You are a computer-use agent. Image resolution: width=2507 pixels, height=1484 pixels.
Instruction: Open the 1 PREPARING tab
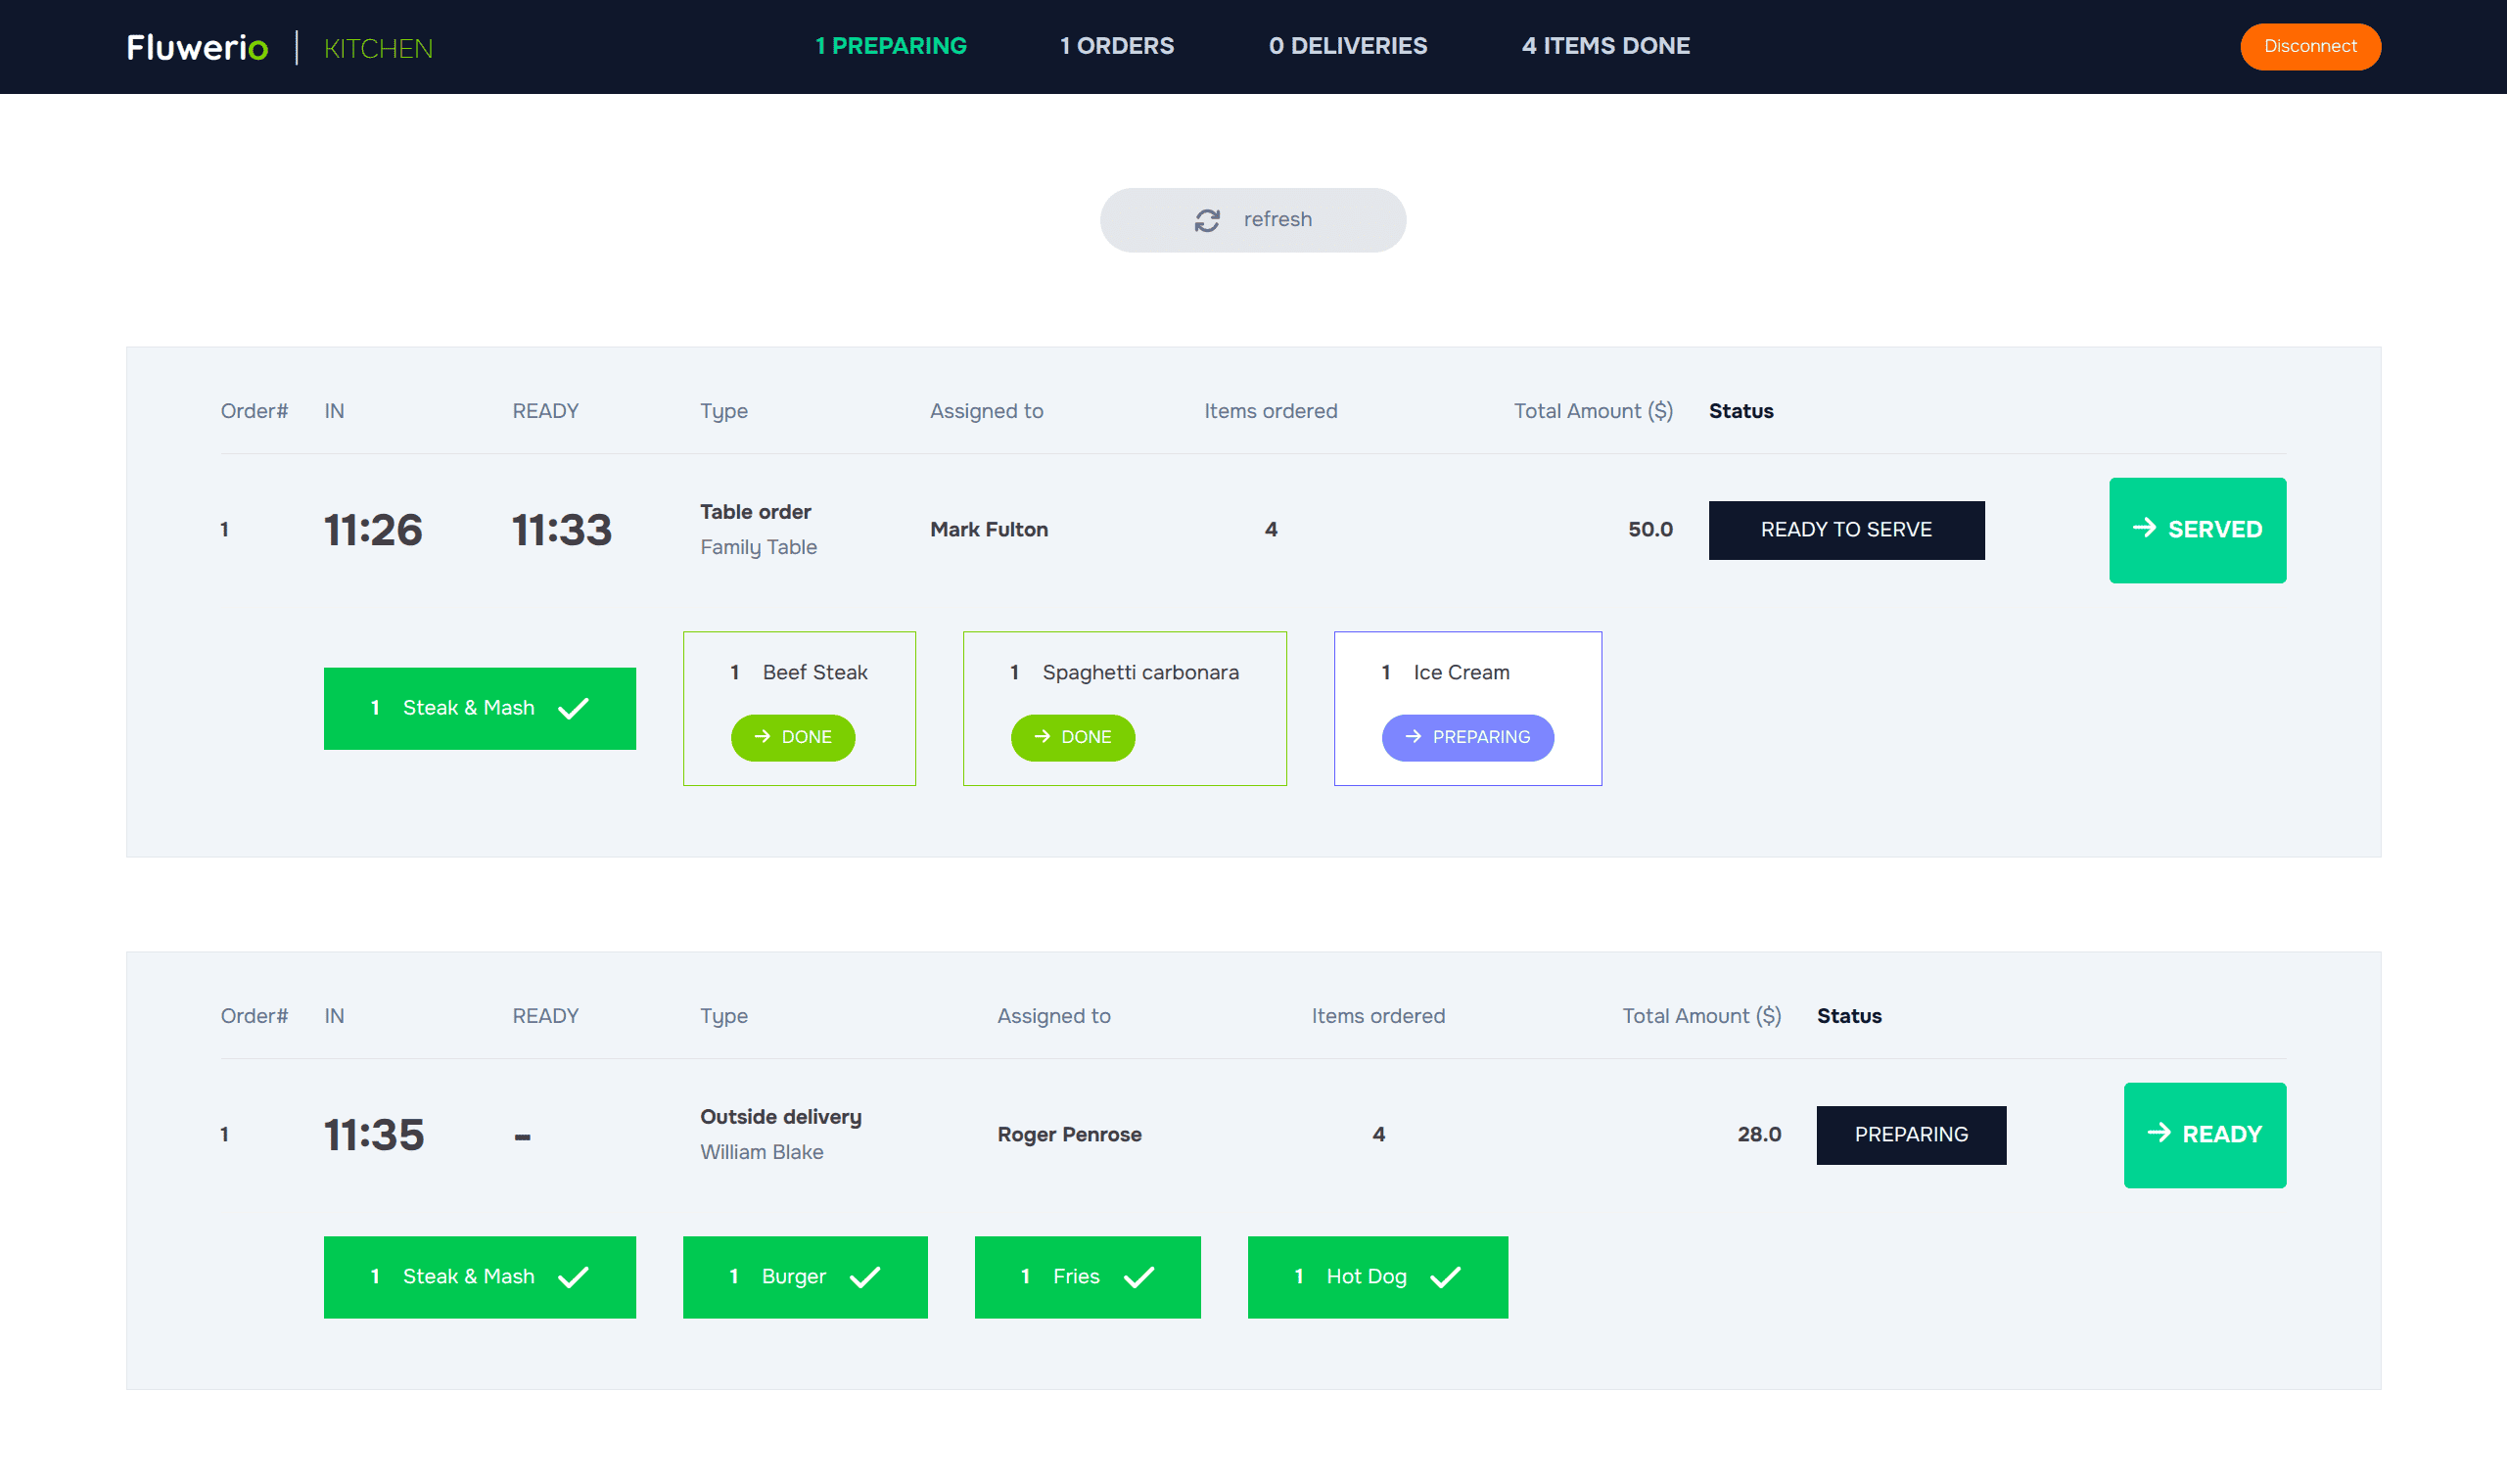[890, 46]
